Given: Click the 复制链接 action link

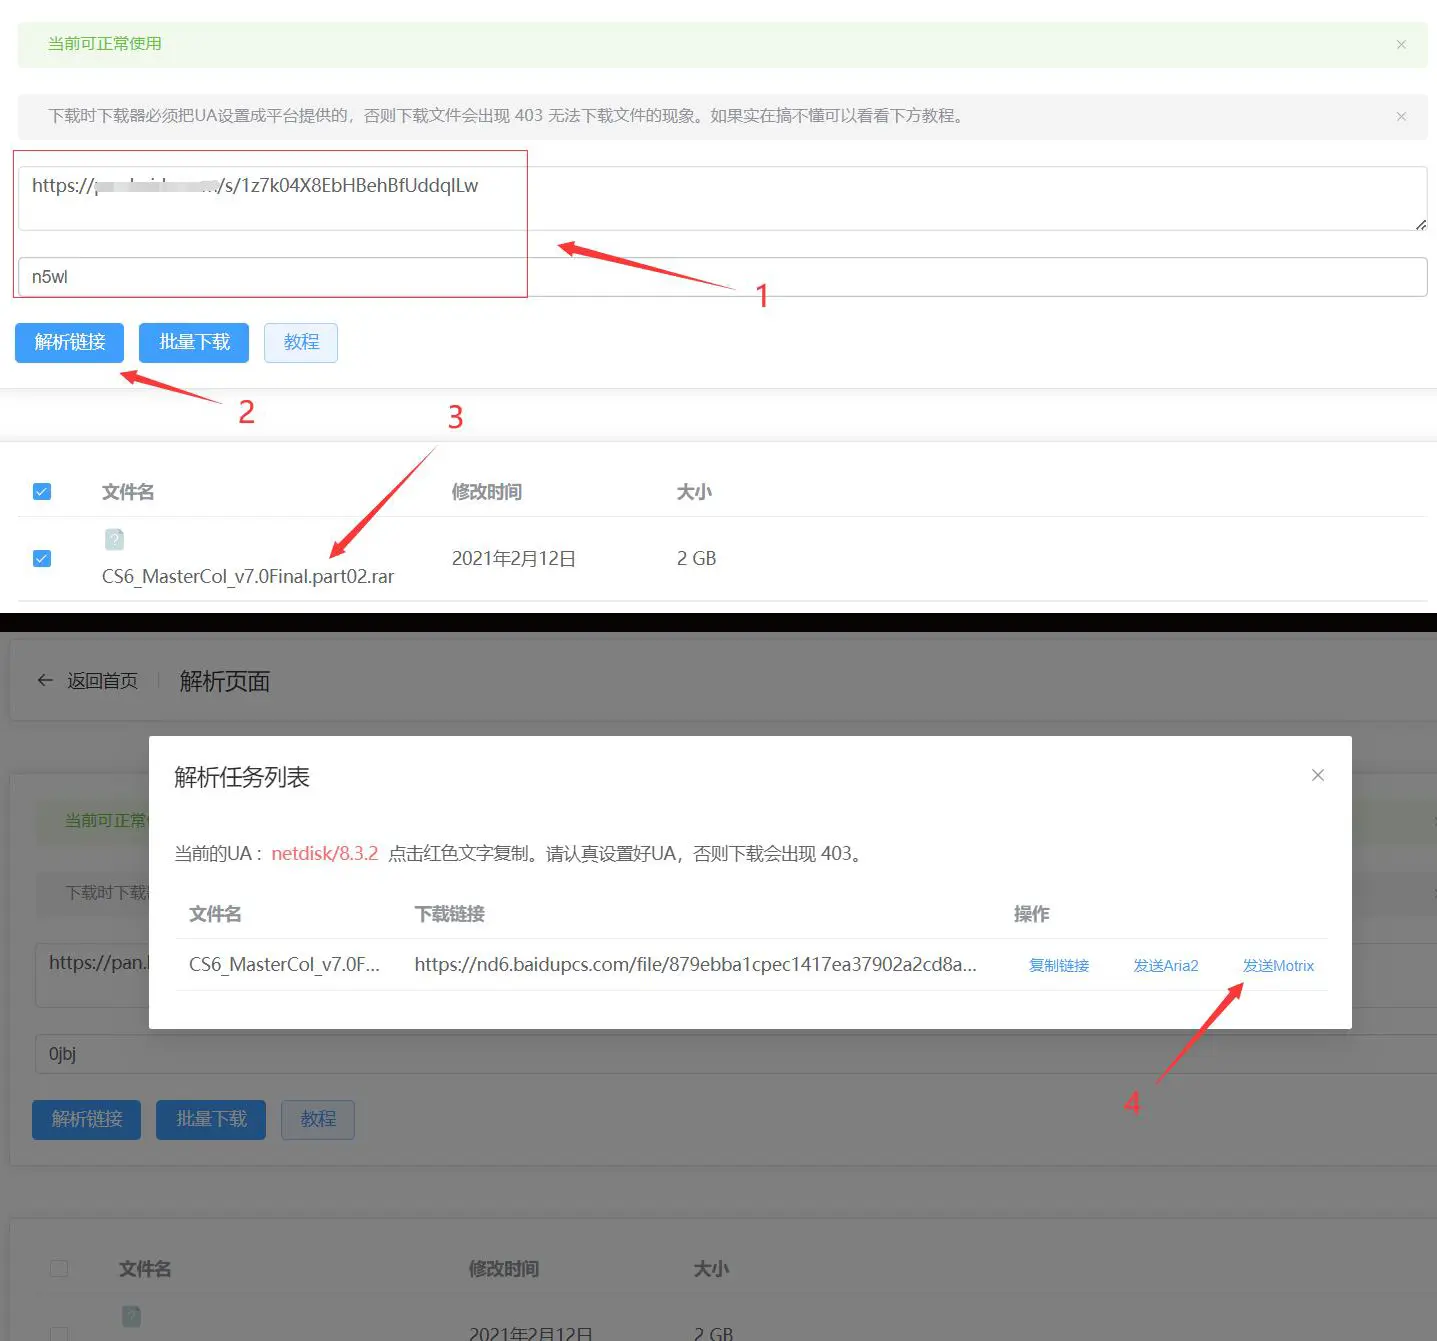Looking at the screenshot, I should (1059, 965).
